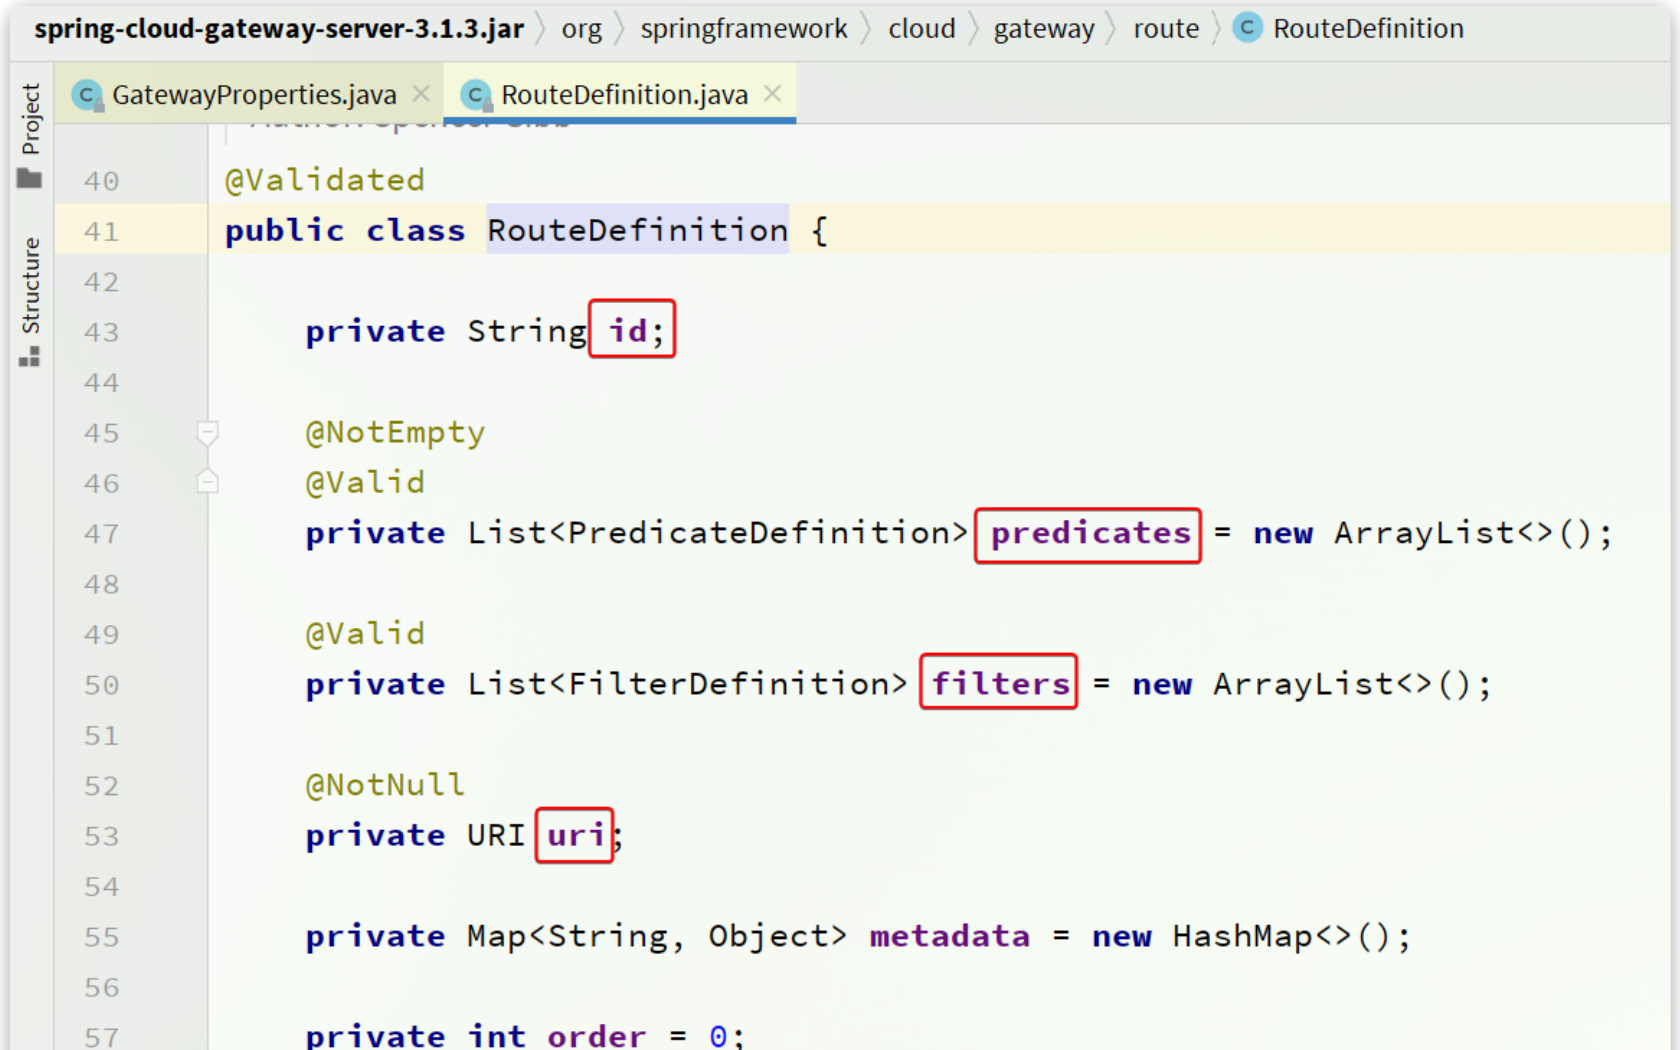Click the predicates field name

[1090, 534]
